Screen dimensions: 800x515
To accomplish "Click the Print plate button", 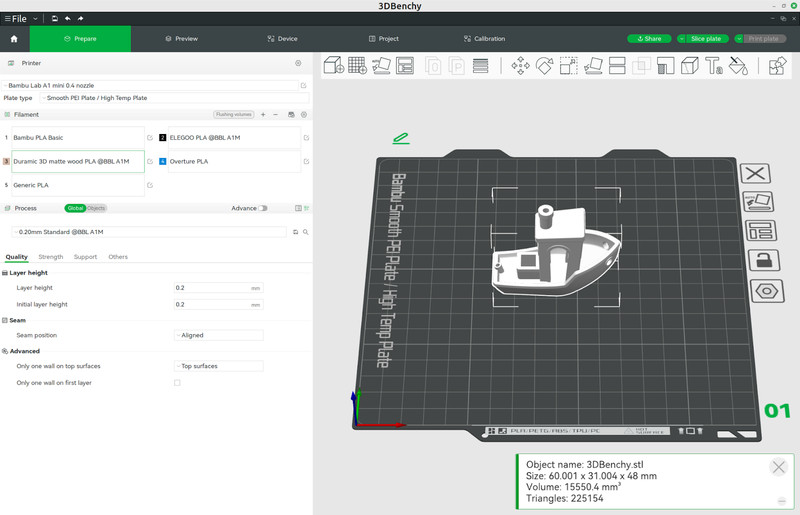I will (764, 39).
